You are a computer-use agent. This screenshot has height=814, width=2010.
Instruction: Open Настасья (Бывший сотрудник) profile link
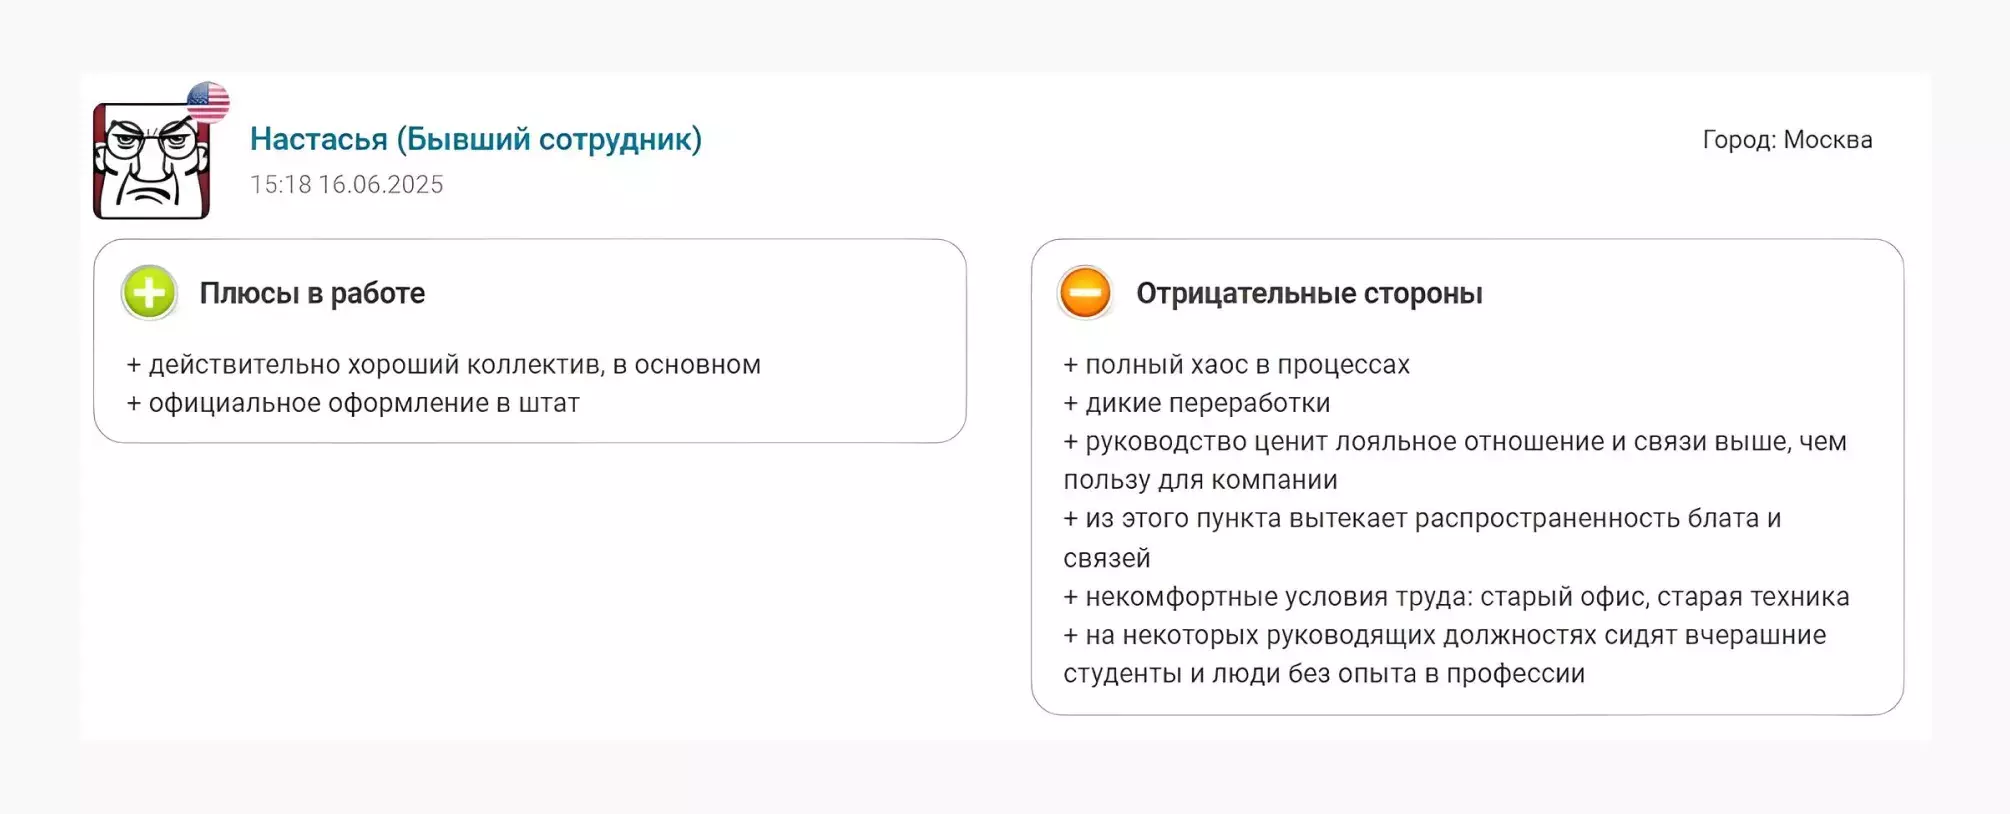pyautogui.click(x=476, y=139)
